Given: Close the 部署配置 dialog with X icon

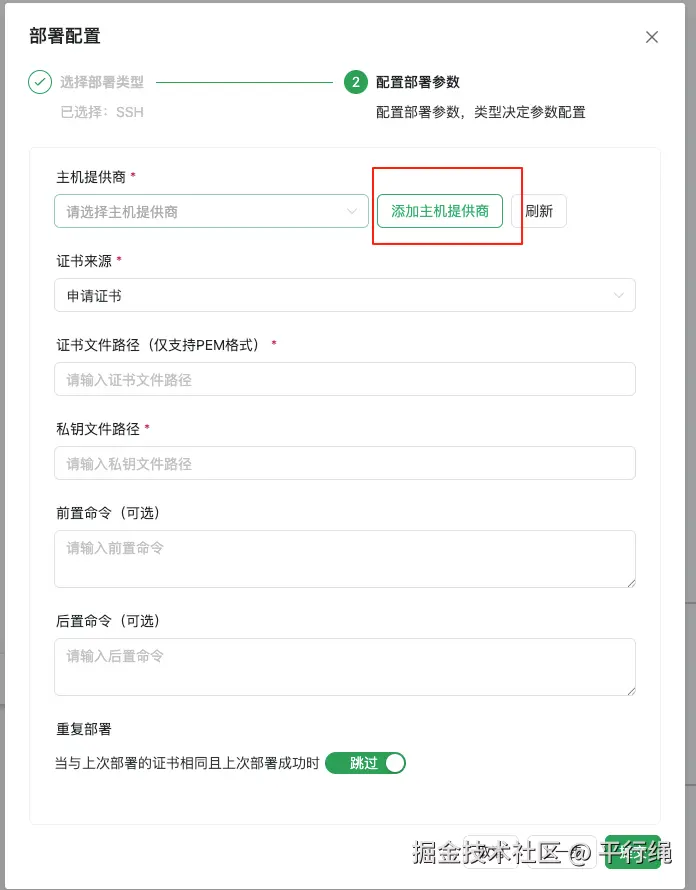Looking at the screenshot, I should tap(652, 37).
